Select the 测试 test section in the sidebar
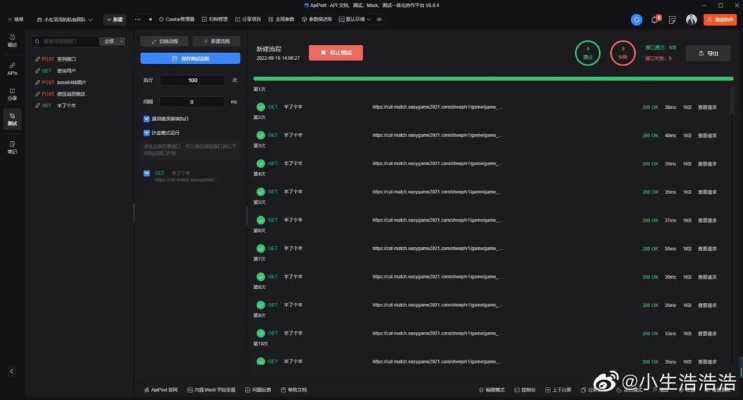Image resolution: width=743 pixels, height=400 pixels. [x=12, y=119]
